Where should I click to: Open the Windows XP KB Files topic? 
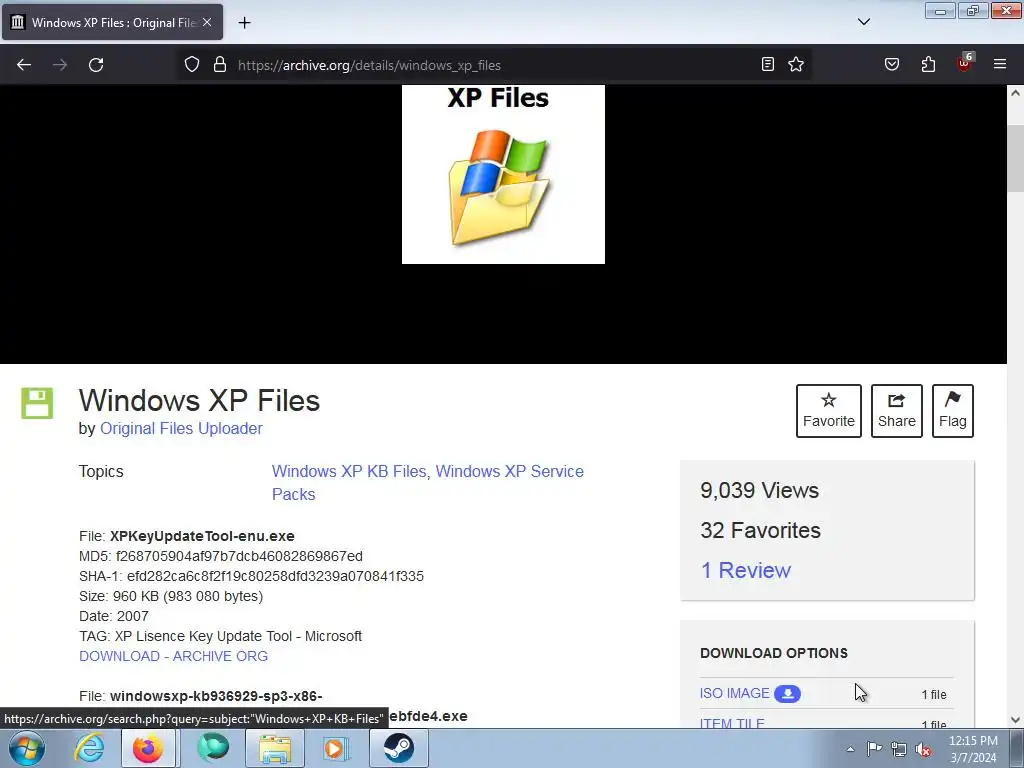point(349,472)
